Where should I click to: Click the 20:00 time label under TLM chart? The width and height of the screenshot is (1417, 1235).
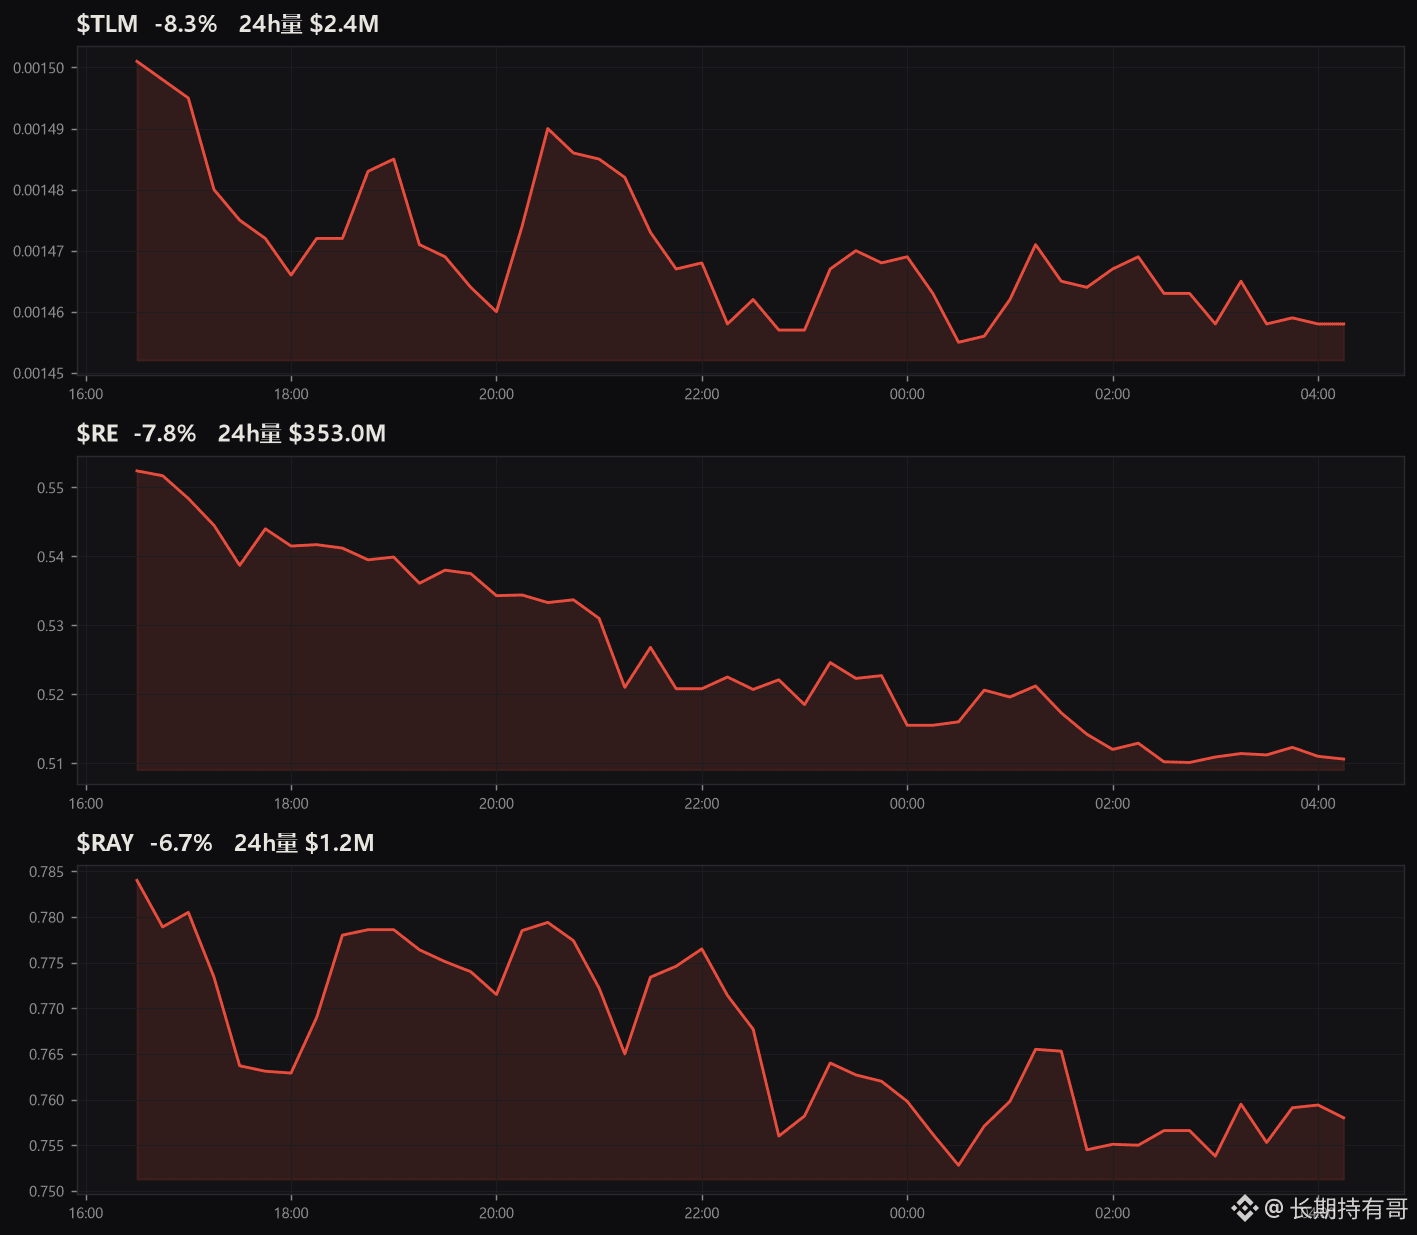(x=496, y=394)
